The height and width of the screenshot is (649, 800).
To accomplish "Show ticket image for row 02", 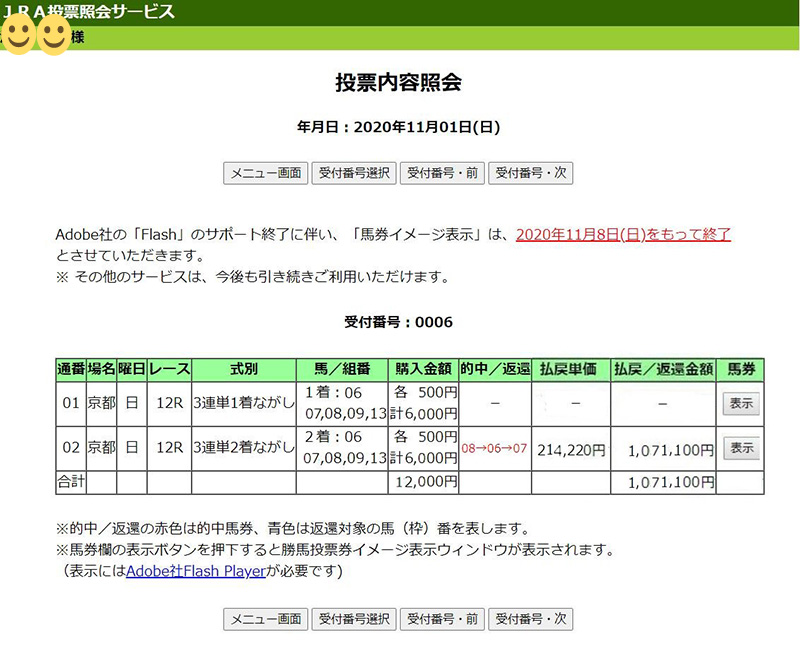I will (x=741, y=449).
